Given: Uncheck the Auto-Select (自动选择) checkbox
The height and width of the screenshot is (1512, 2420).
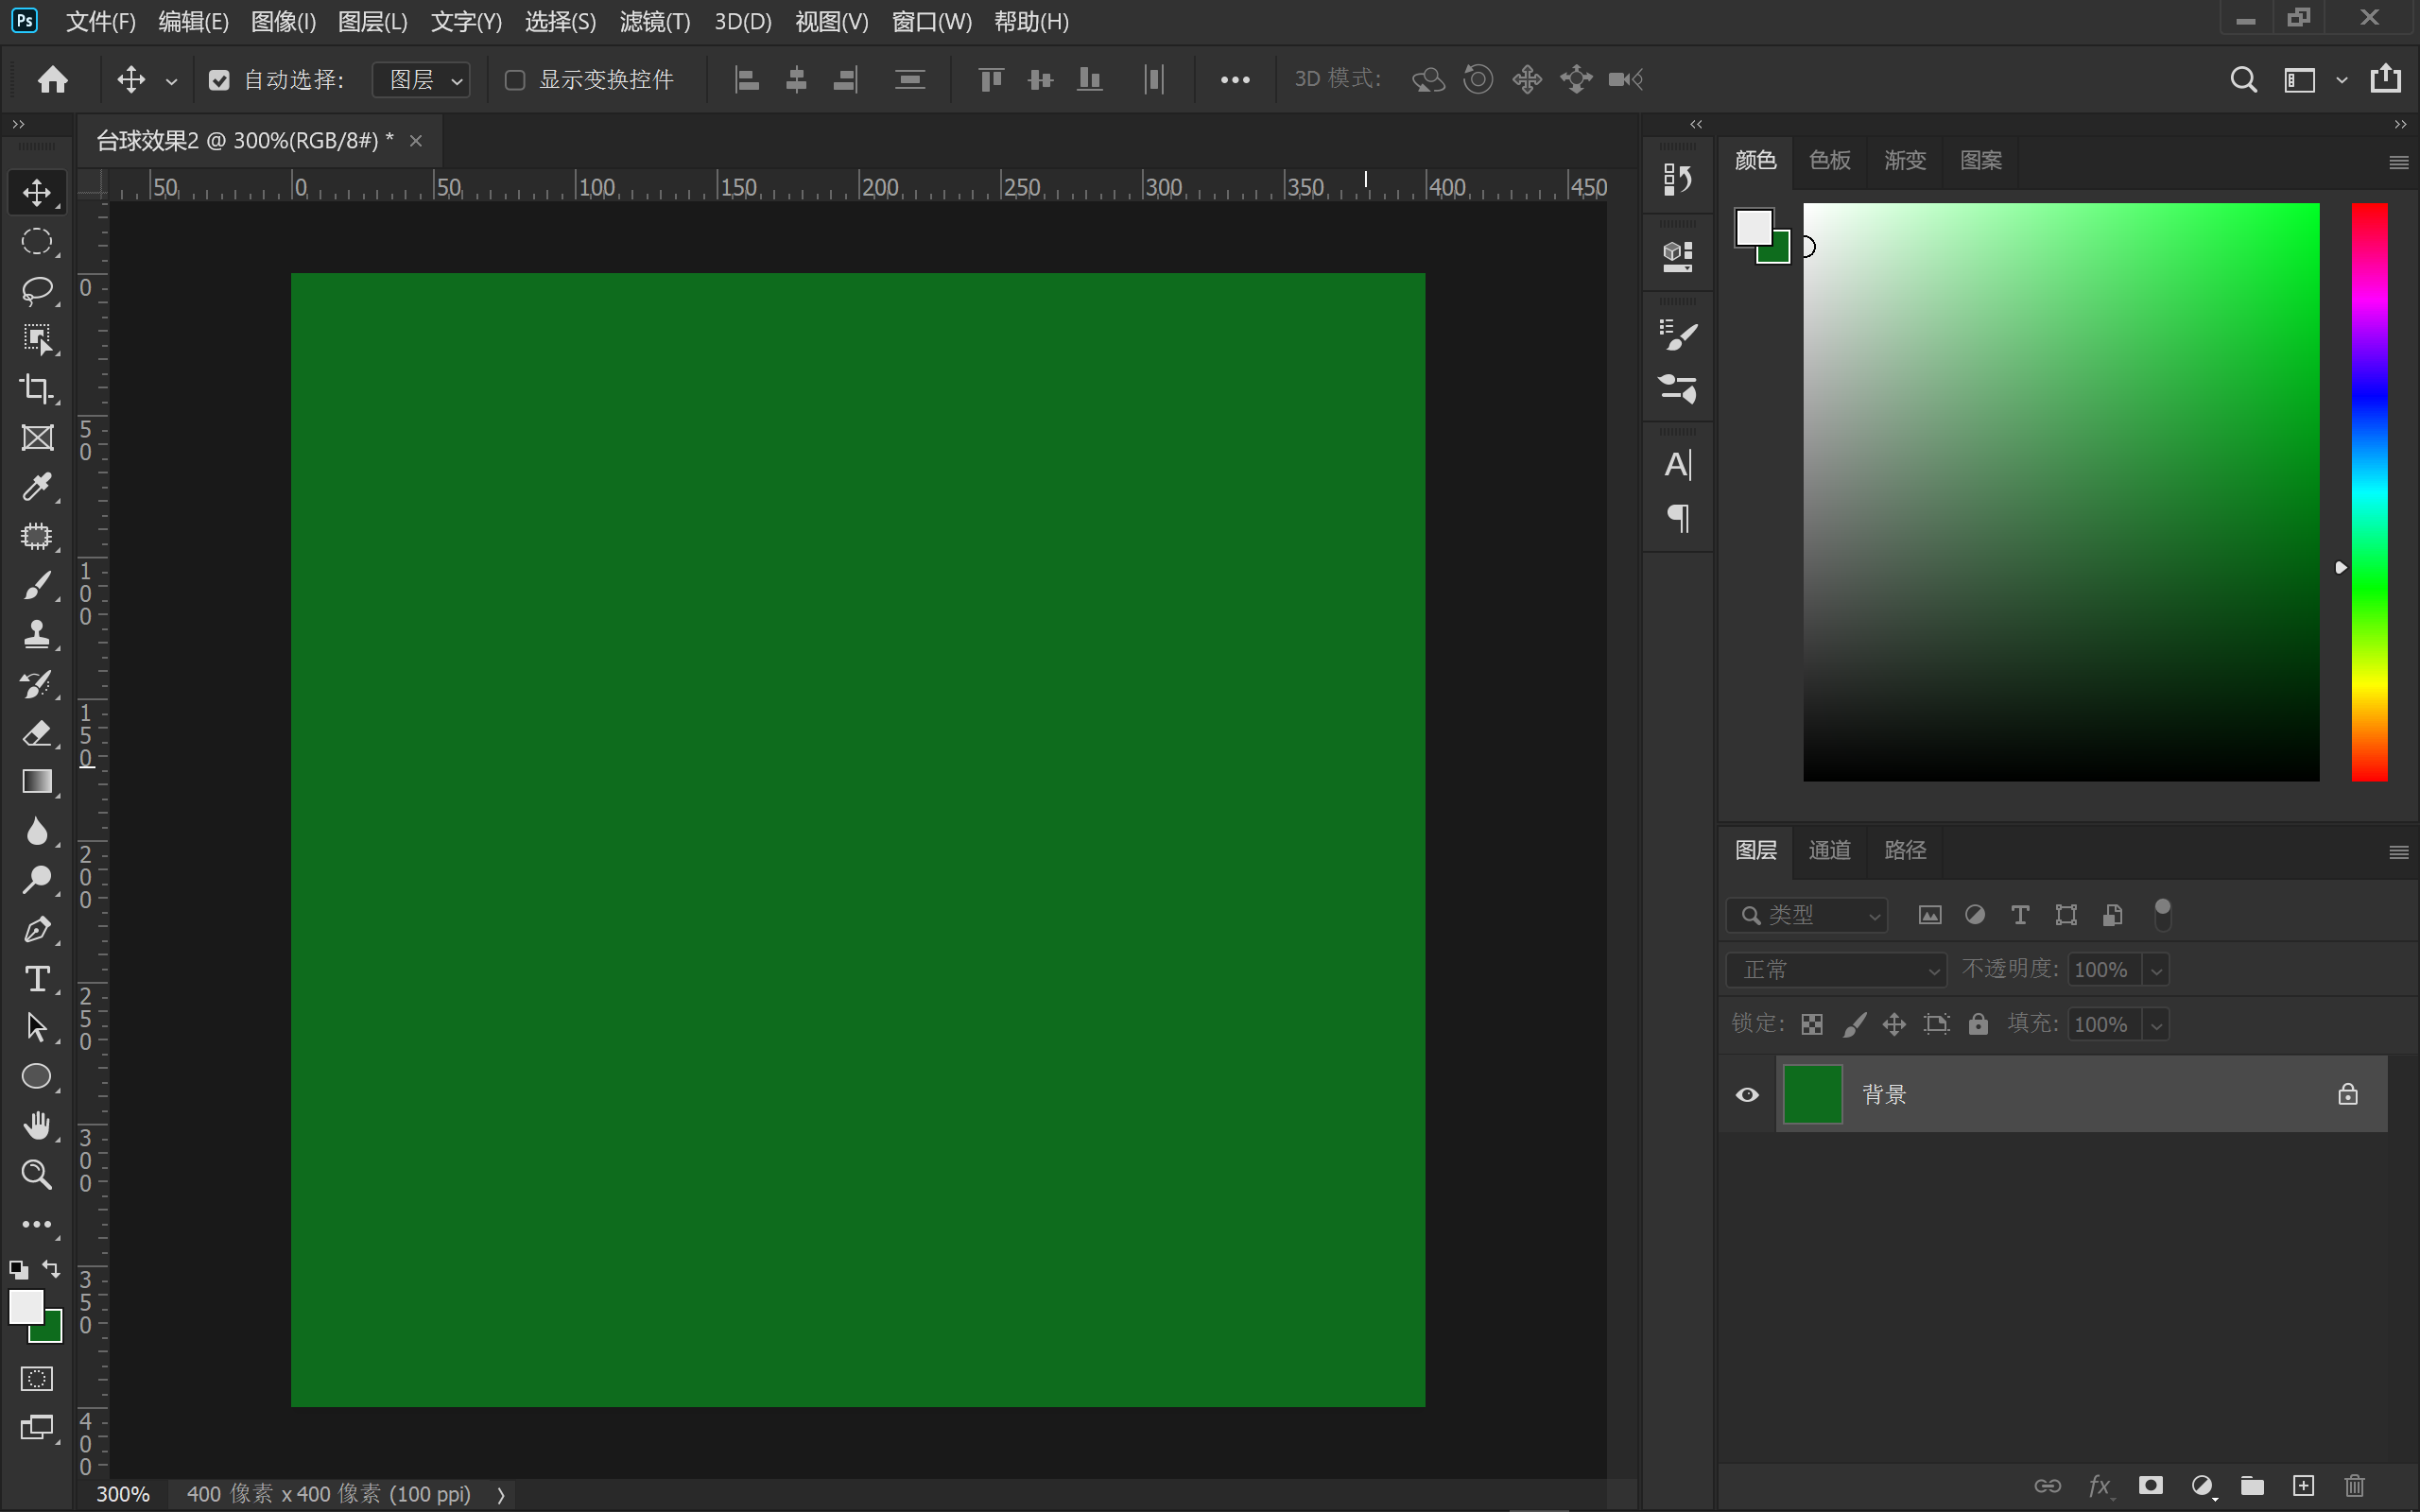Looking at the screenshot, I should [219, 80].
